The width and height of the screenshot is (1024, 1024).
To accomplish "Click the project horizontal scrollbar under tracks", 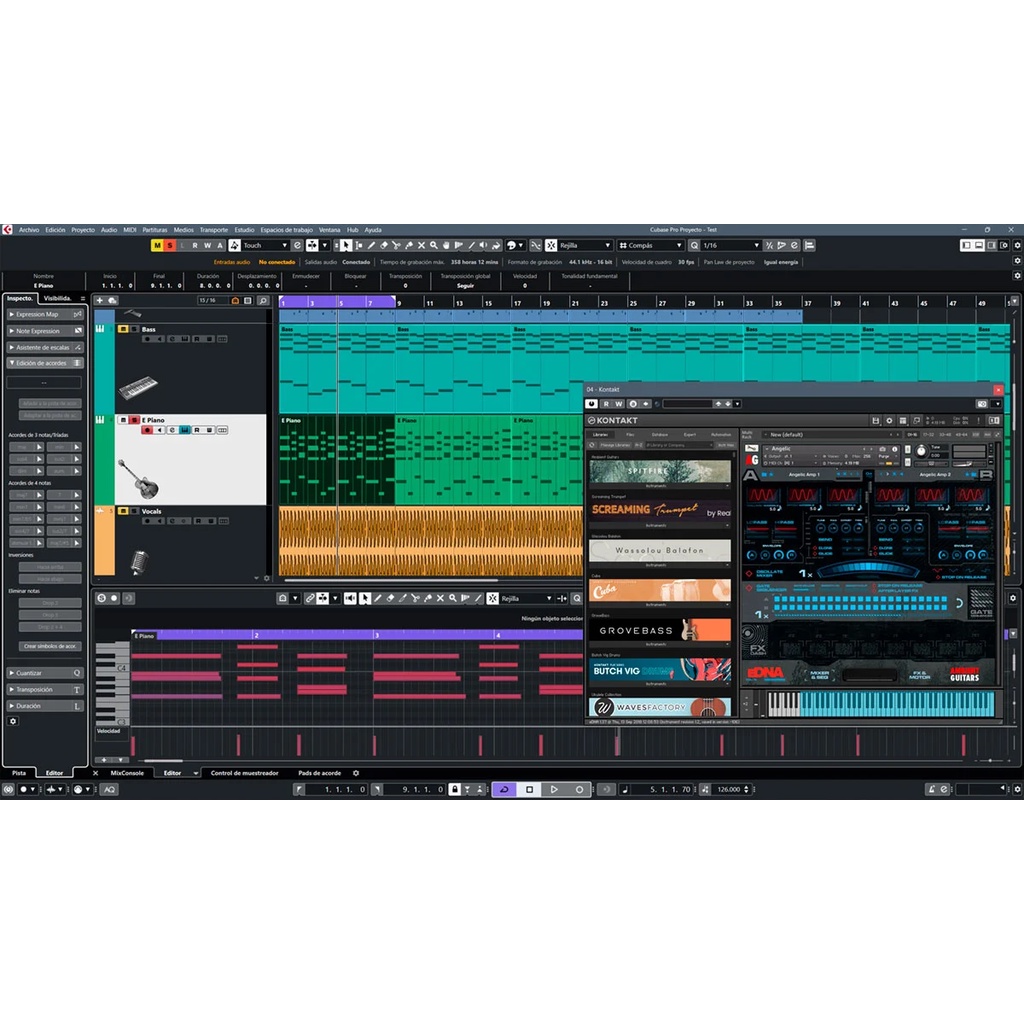I will pos(391,580).
